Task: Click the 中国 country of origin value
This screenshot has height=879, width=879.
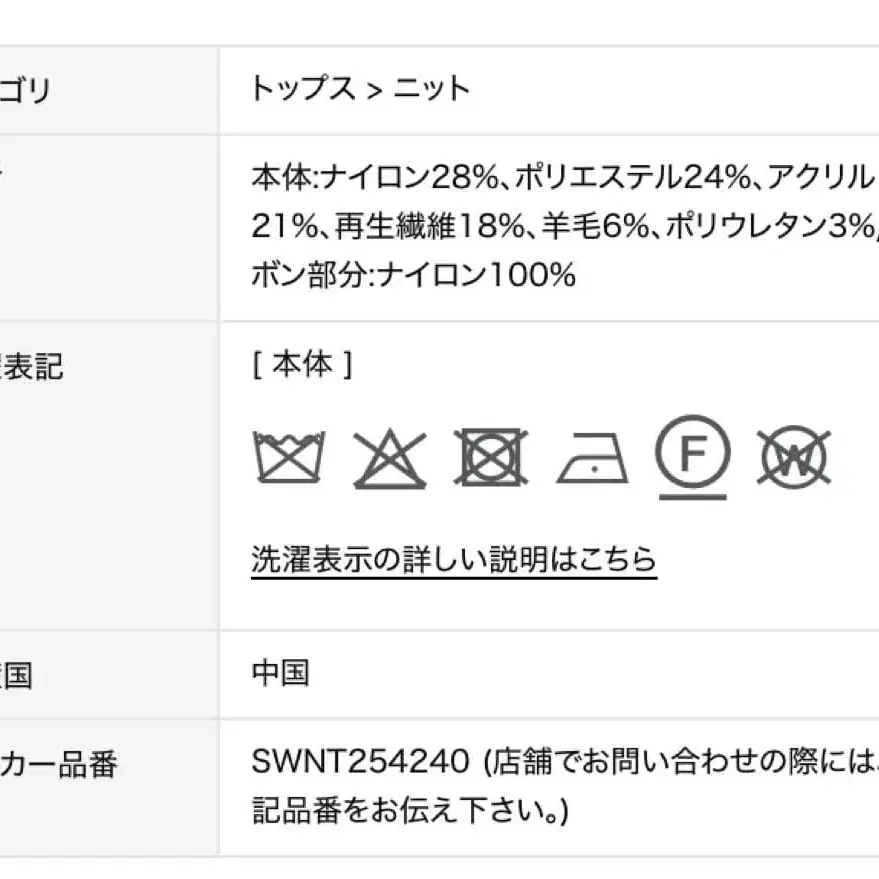Action: 280,672
